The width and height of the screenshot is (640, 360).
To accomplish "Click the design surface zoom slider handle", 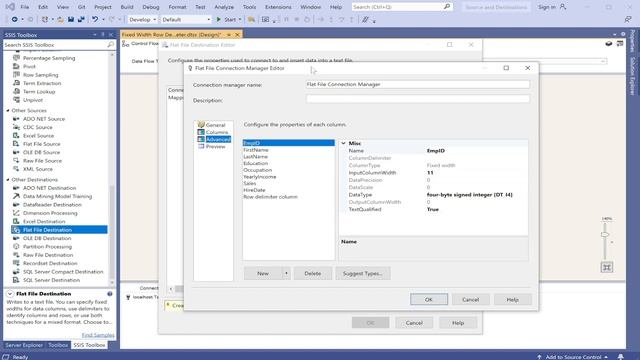I will (x=605, y=234).
